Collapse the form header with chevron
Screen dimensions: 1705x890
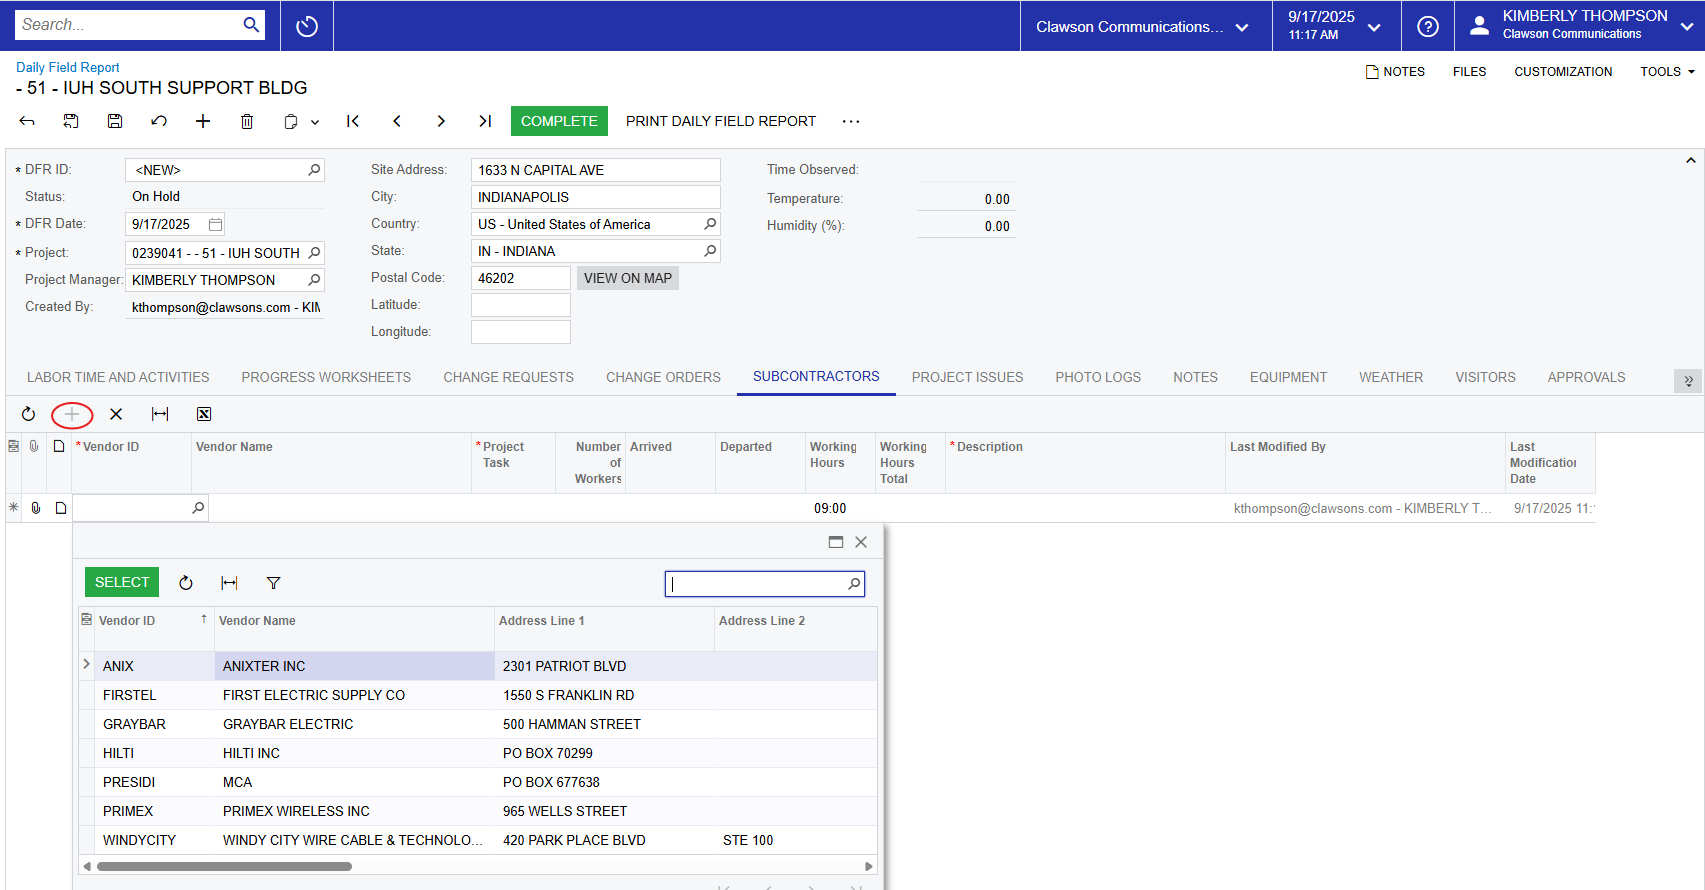pyautogui.click(x=1690, y=160)
